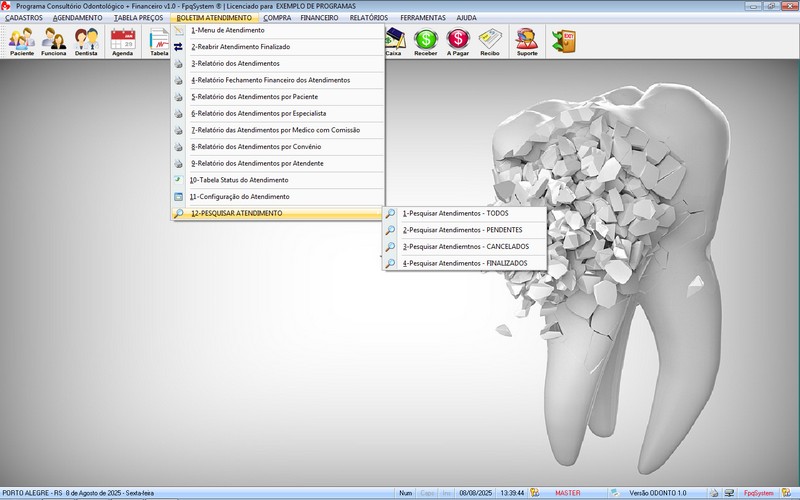
Task: Click the Receber green dollar icon
Action: pos(426,41)
